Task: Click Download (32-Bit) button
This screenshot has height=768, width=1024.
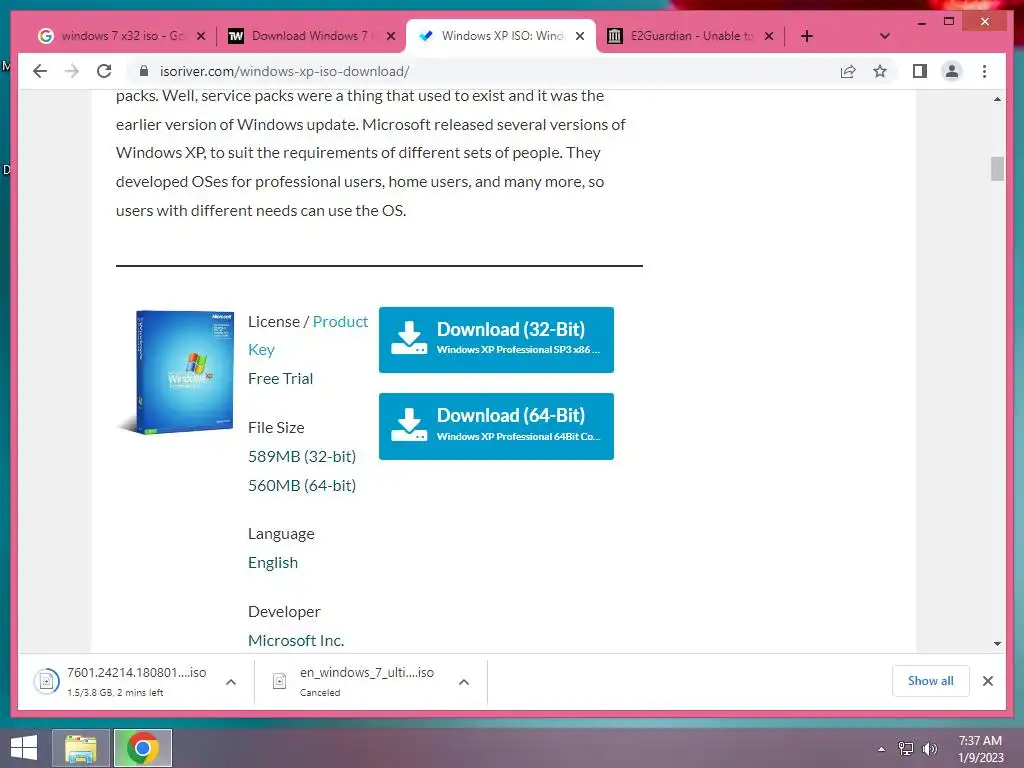Action: point(496,340)
